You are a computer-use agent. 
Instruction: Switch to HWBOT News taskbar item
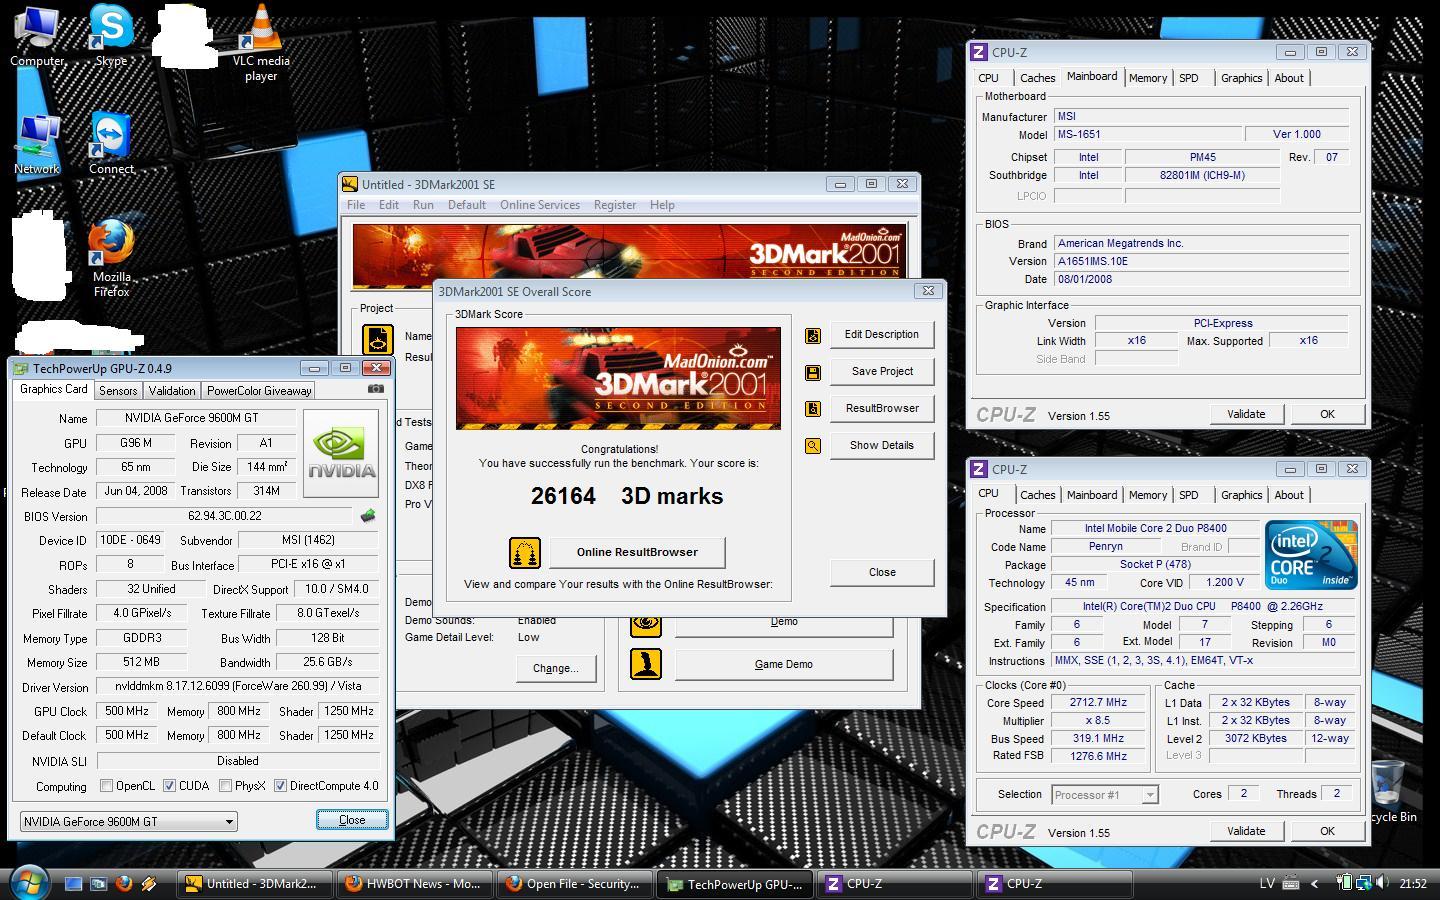pos(415,884)
